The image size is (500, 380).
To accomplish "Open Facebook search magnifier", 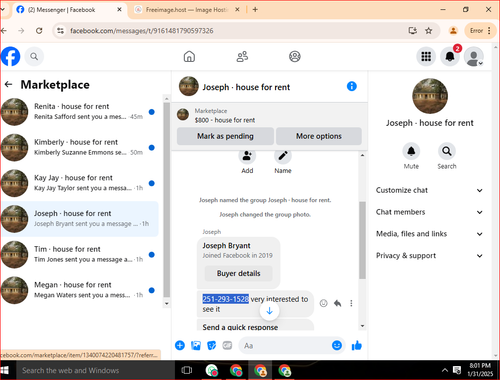I will click(34, 56).
